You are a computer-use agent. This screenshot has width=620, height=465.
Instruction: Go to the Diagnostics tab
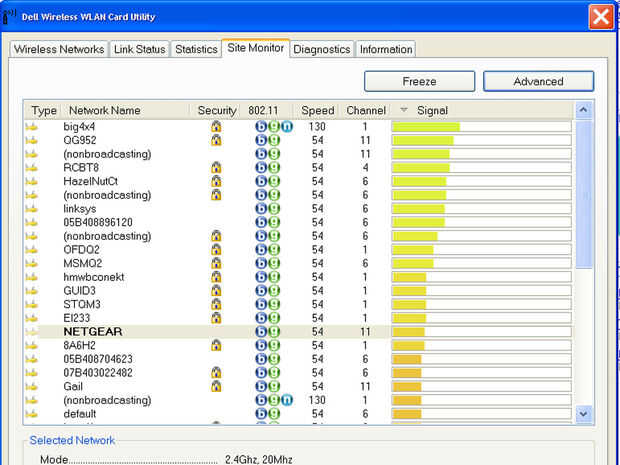[322, 49]
